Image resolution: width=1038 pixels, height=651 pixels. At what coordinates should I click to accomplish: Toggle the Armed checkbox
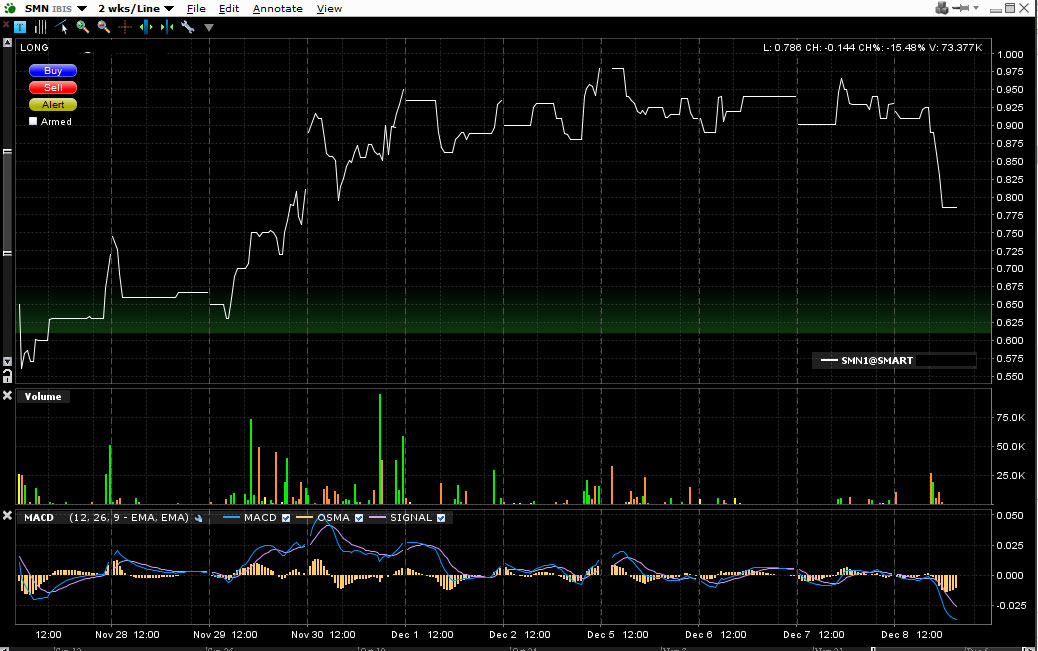pyautogui.click(x=33, y=121)
